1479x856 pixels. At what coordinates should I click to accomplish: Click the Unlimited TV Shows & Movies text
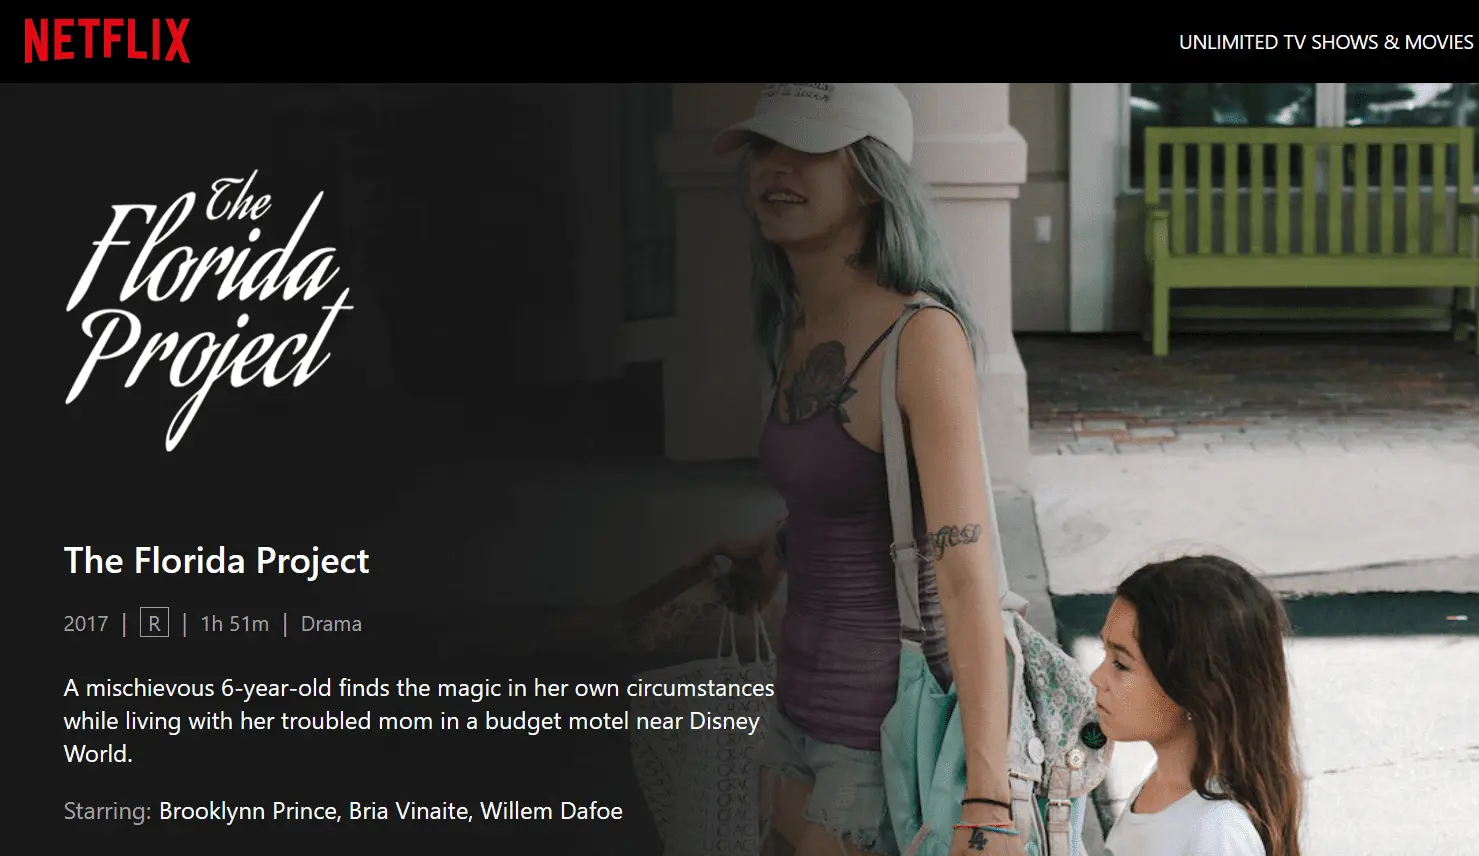[x=1326, y=42]
